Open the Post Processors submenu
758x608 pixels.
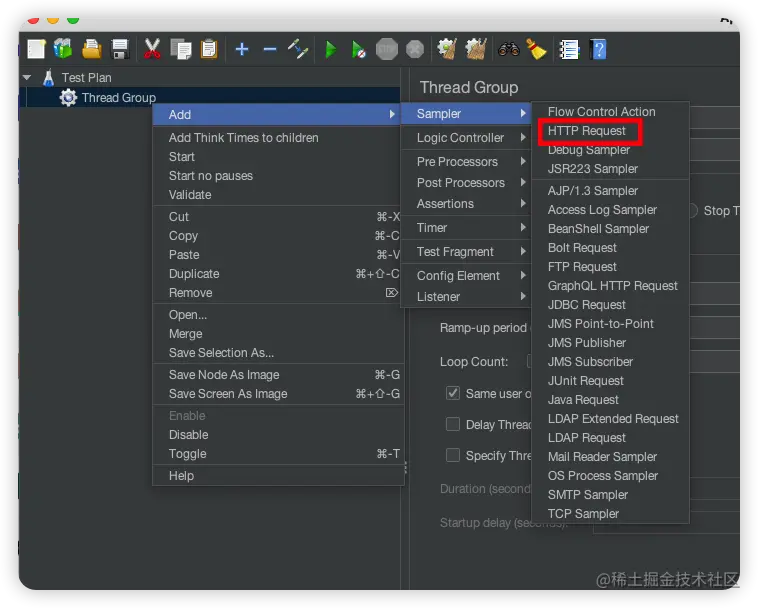pyautogui.click(x=466, y=183)
